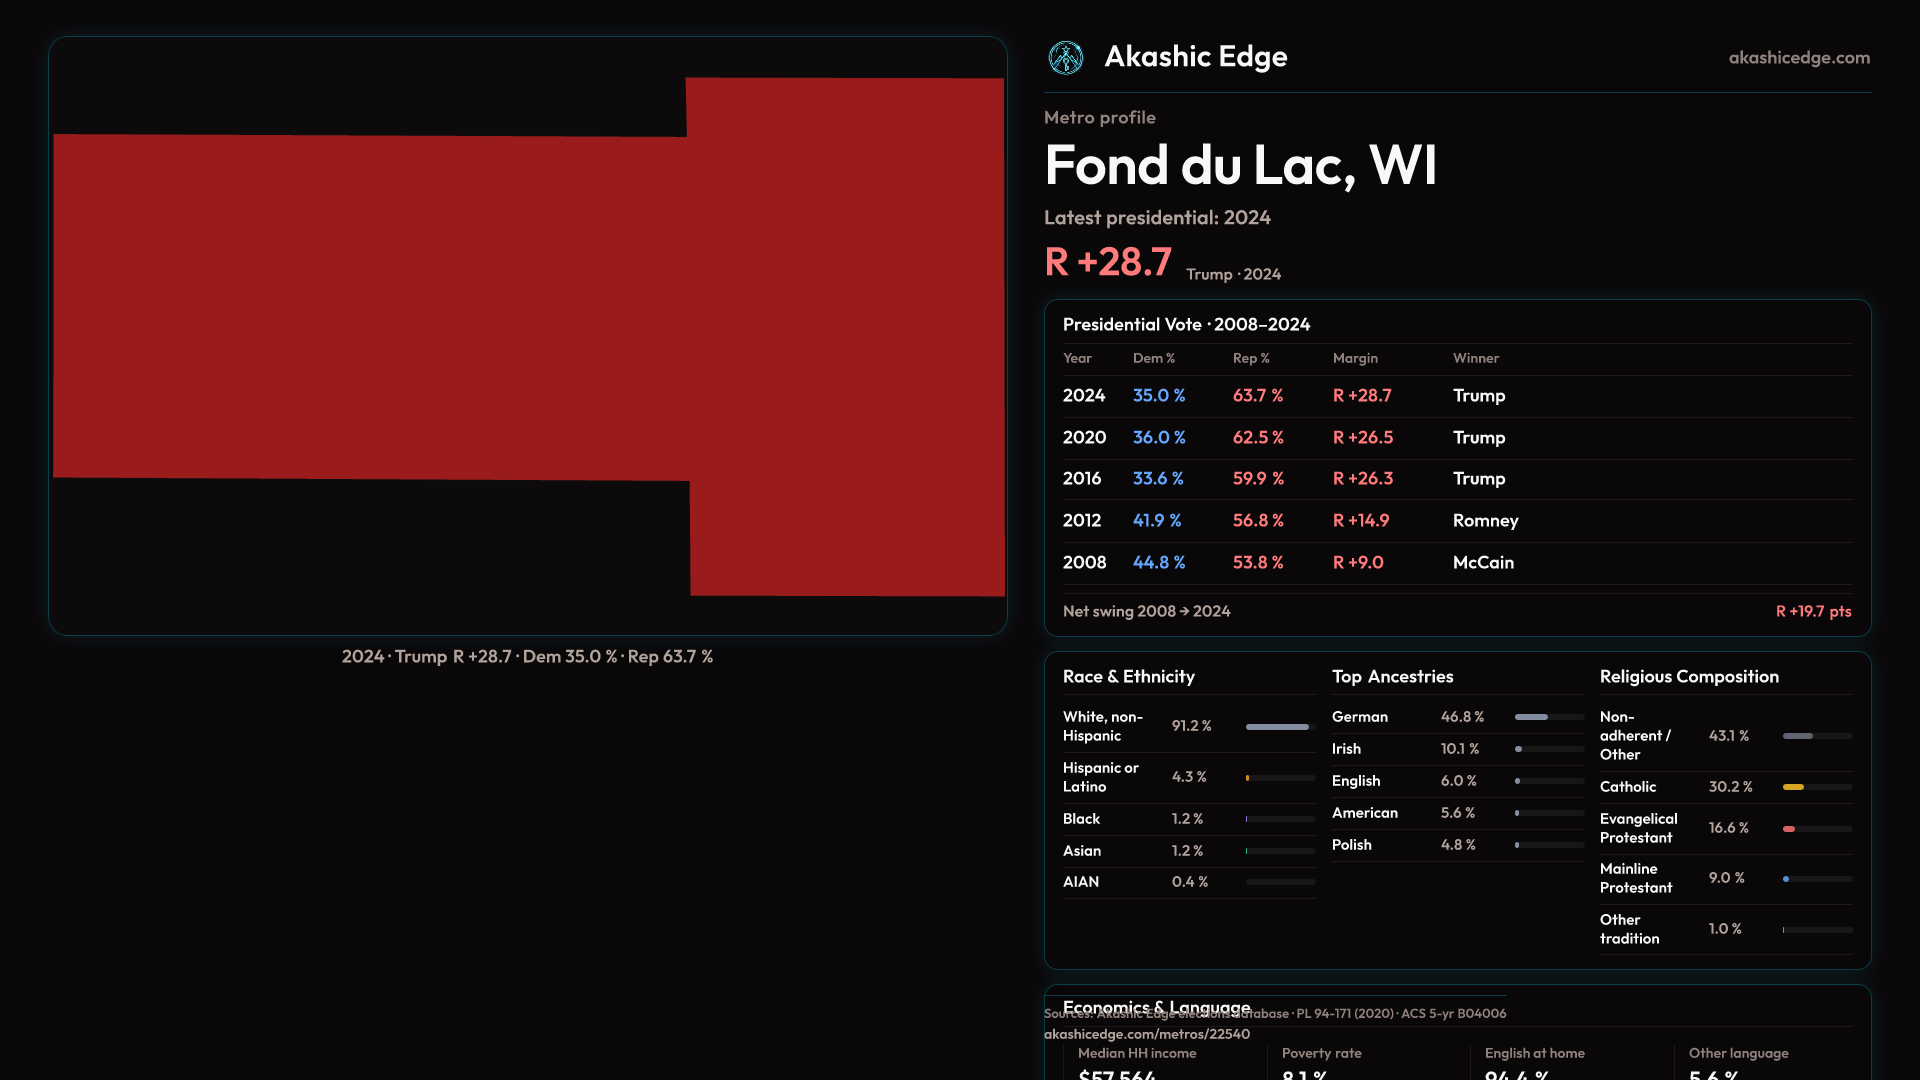The image size is (1920, 1080).
Task: Click the German ancestry bar
Action: click(x=1531, y=717)
